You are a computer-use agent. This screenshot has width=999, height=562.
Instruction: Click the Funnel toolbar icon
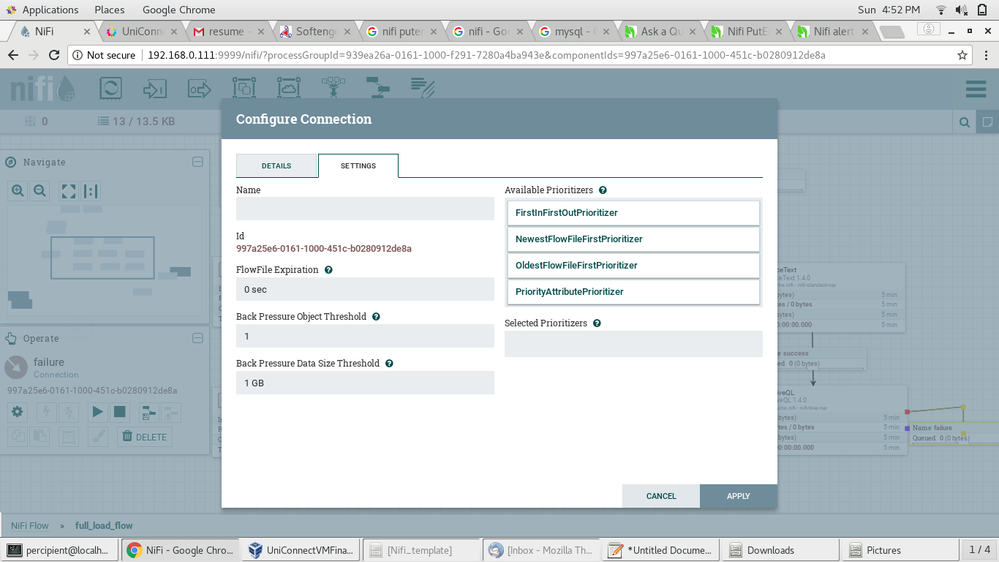[333, 88]
